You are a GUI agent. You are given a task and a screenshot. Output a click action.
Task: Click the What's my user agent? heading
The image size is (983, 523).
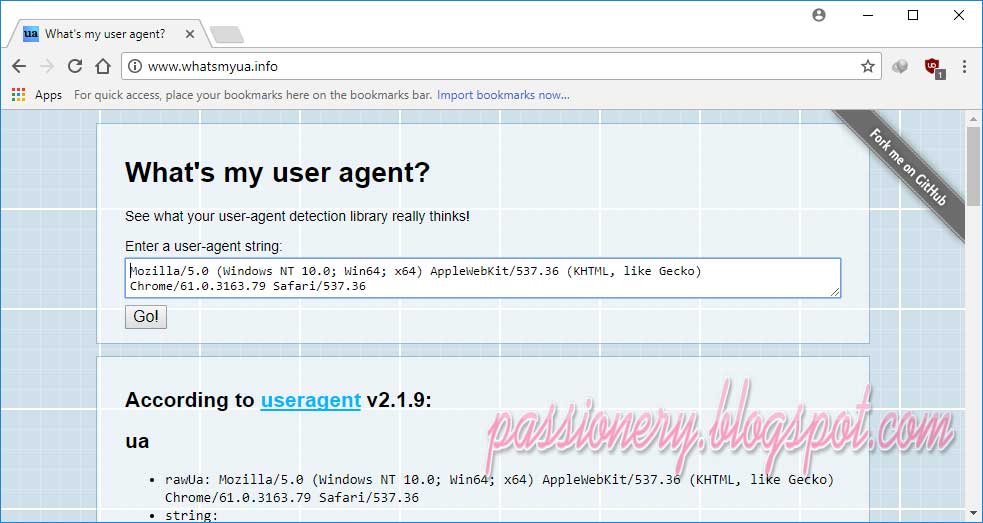pos(278,172)
